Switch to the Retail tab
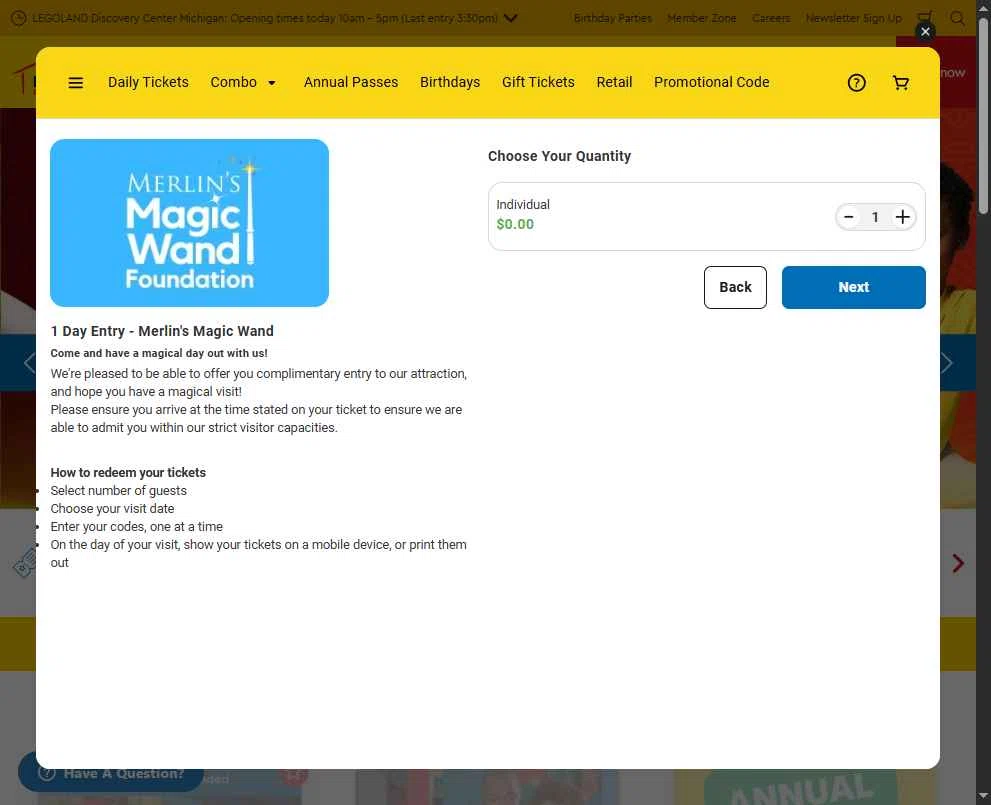Screen dimensions: 991x805 tap(614, 82)
